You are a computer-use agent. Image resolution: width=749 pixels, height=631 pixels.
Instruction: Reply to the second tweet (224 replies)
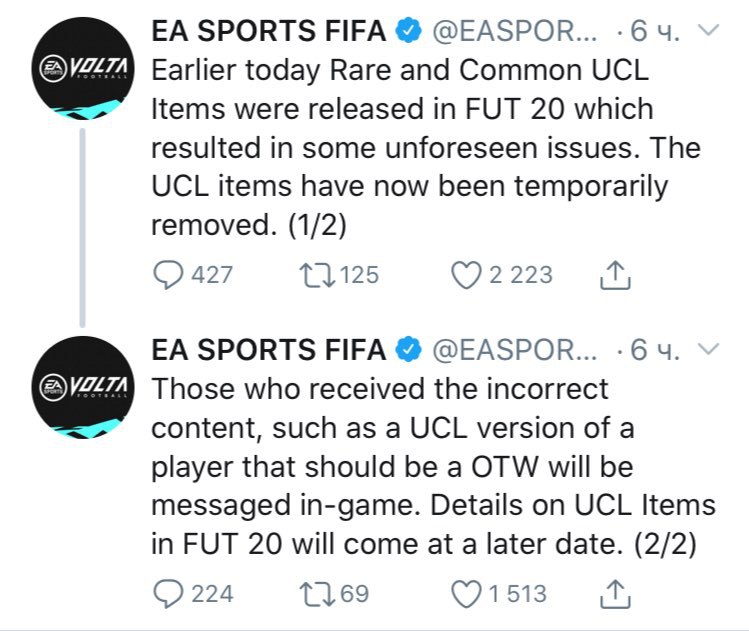click(x=169, y=593)
